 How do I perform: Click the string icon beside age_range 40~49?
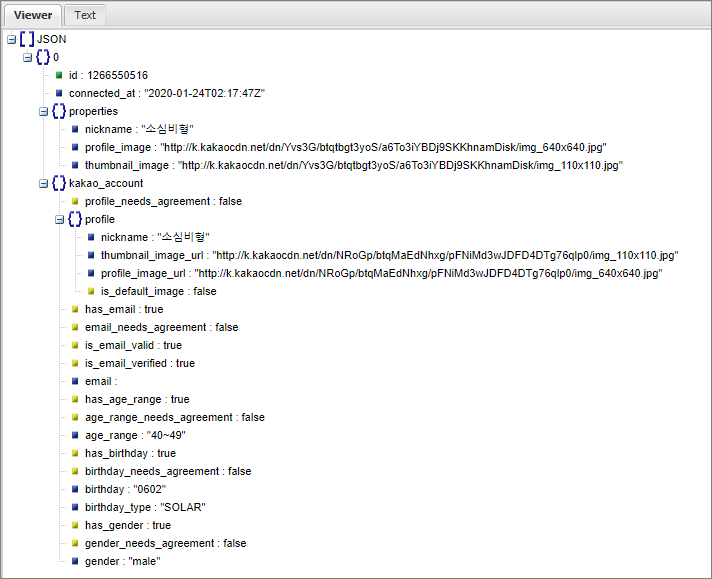[75, 435]
